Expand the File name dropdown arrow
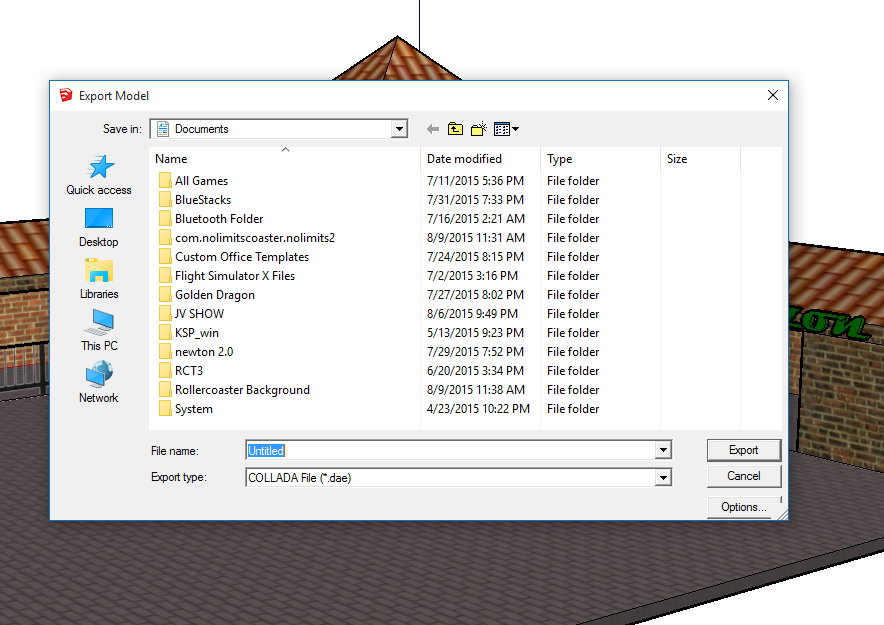 click(662, 451)
